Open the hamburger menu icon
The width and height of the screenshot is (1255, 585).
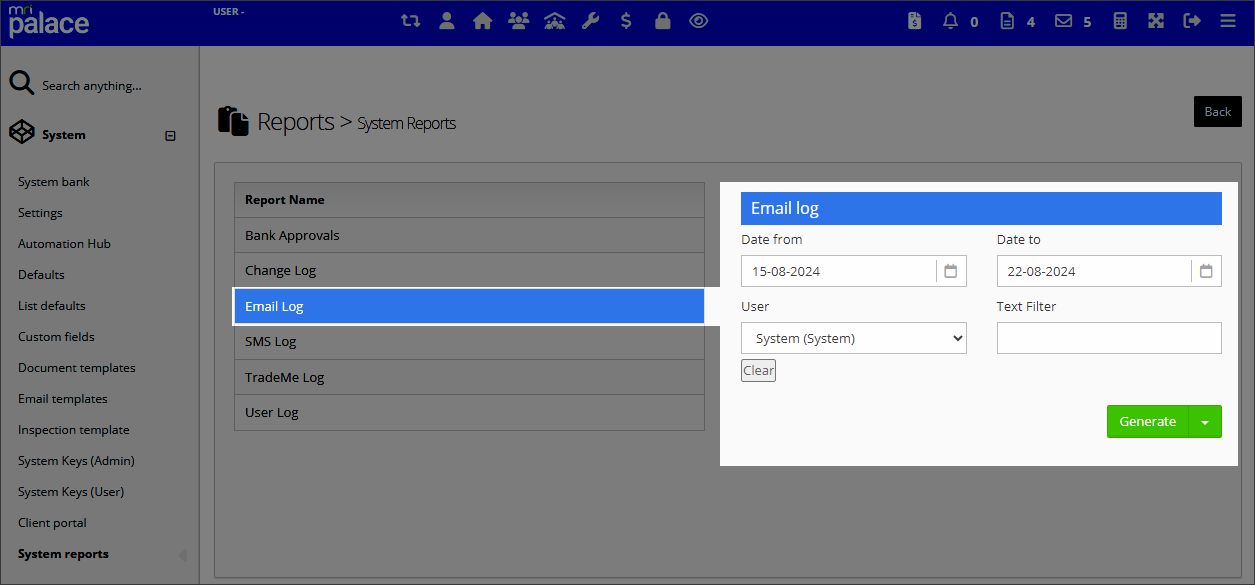point(1228,20)
